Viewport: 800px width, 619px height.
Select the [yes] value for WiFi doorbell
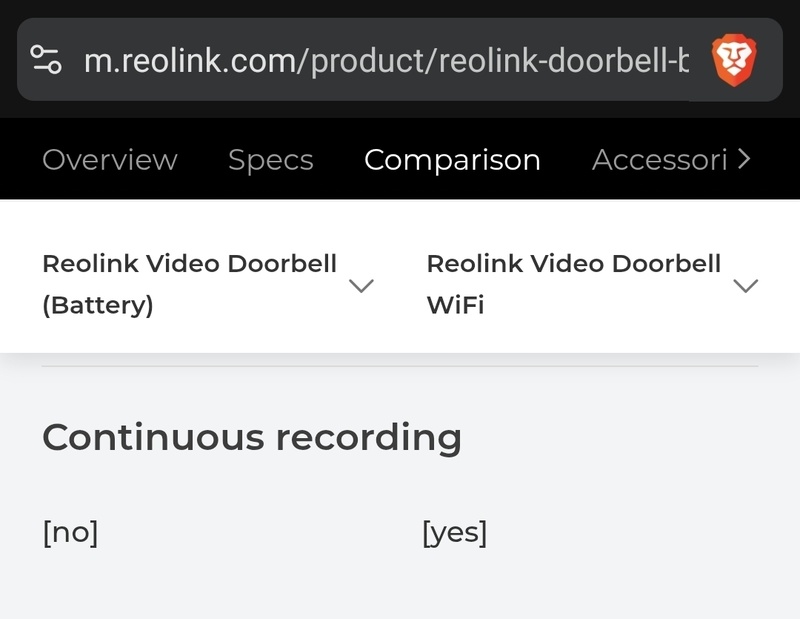[454, 533]
